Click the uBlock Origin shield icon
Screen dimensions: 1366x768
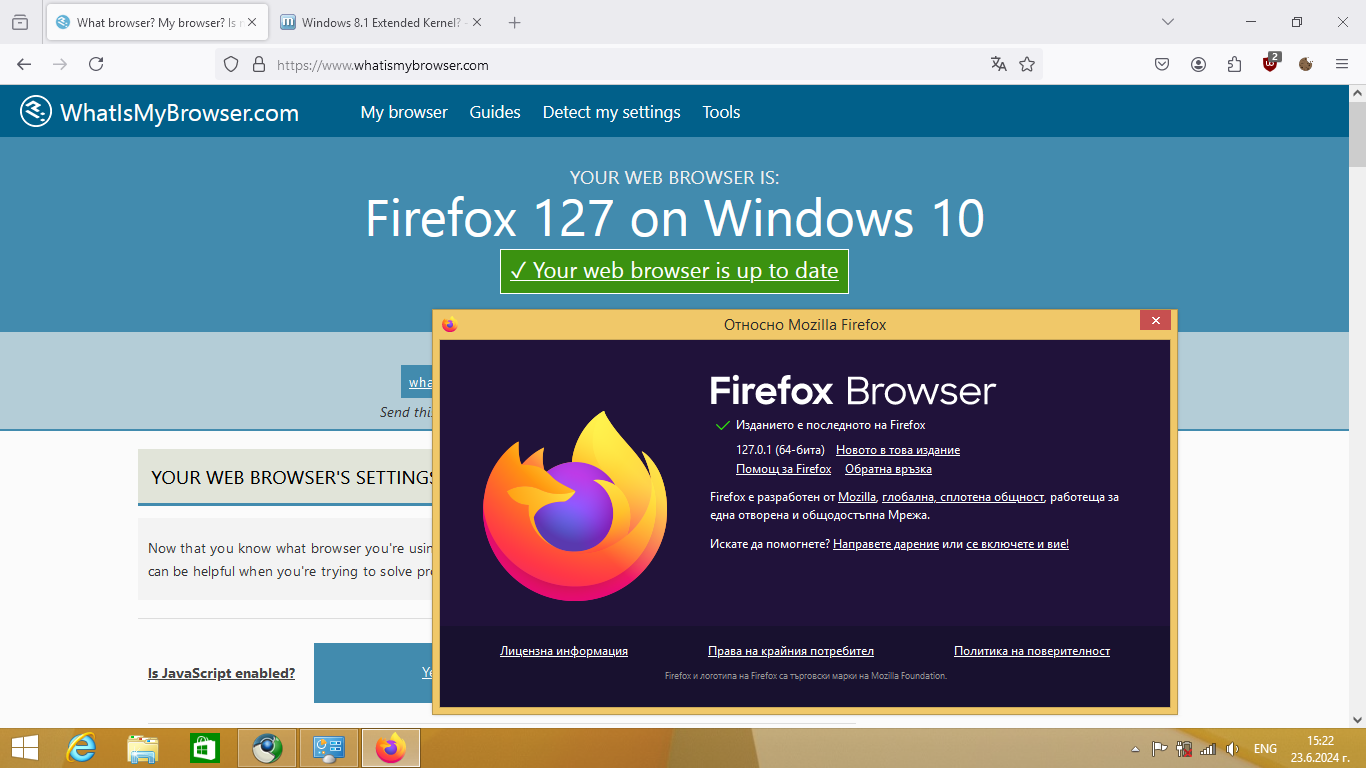[x=1270, y=64]
